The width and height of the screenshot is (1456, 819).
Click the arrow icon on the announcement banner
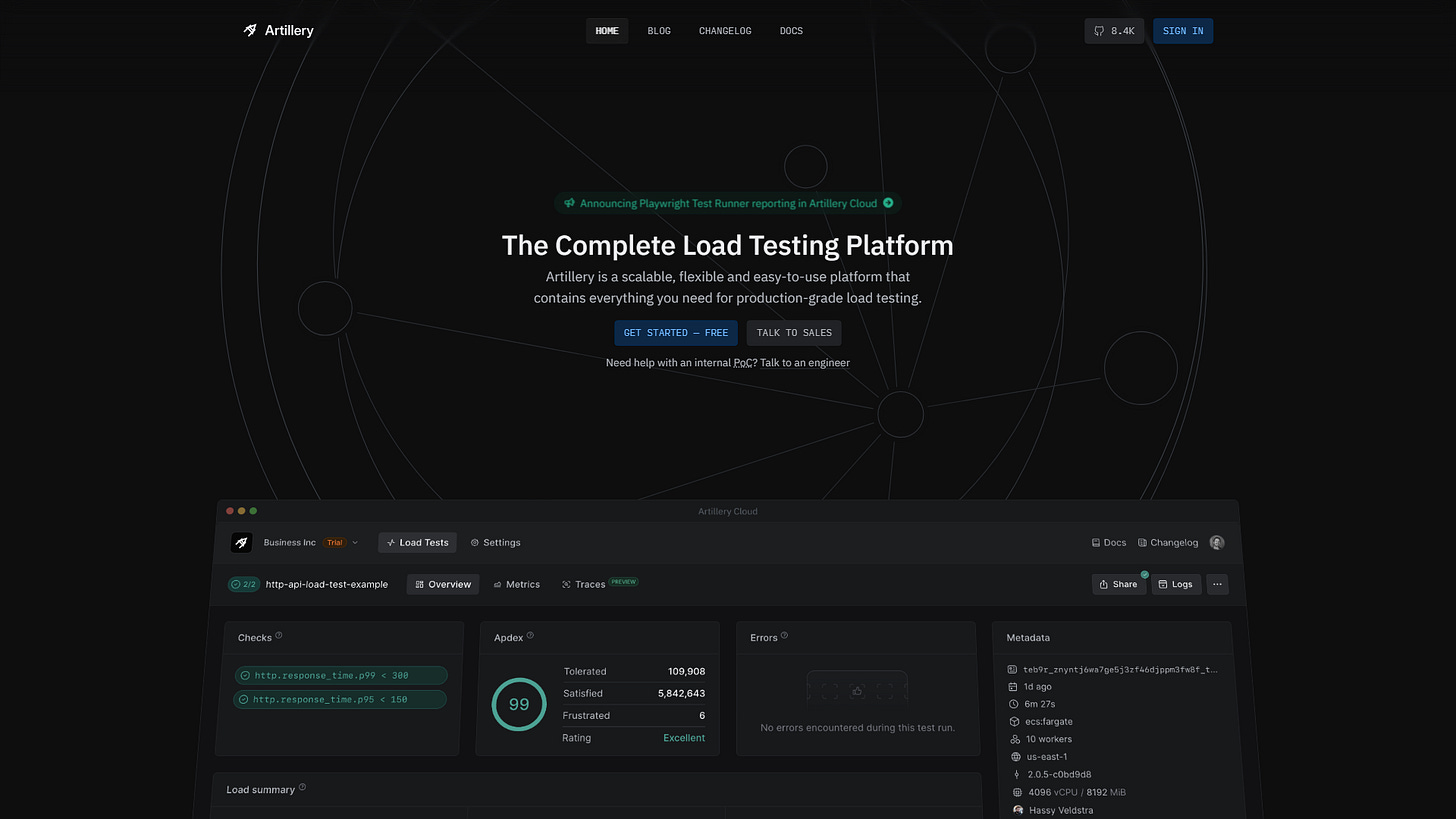pyautogui.click(x=888, y=203)
